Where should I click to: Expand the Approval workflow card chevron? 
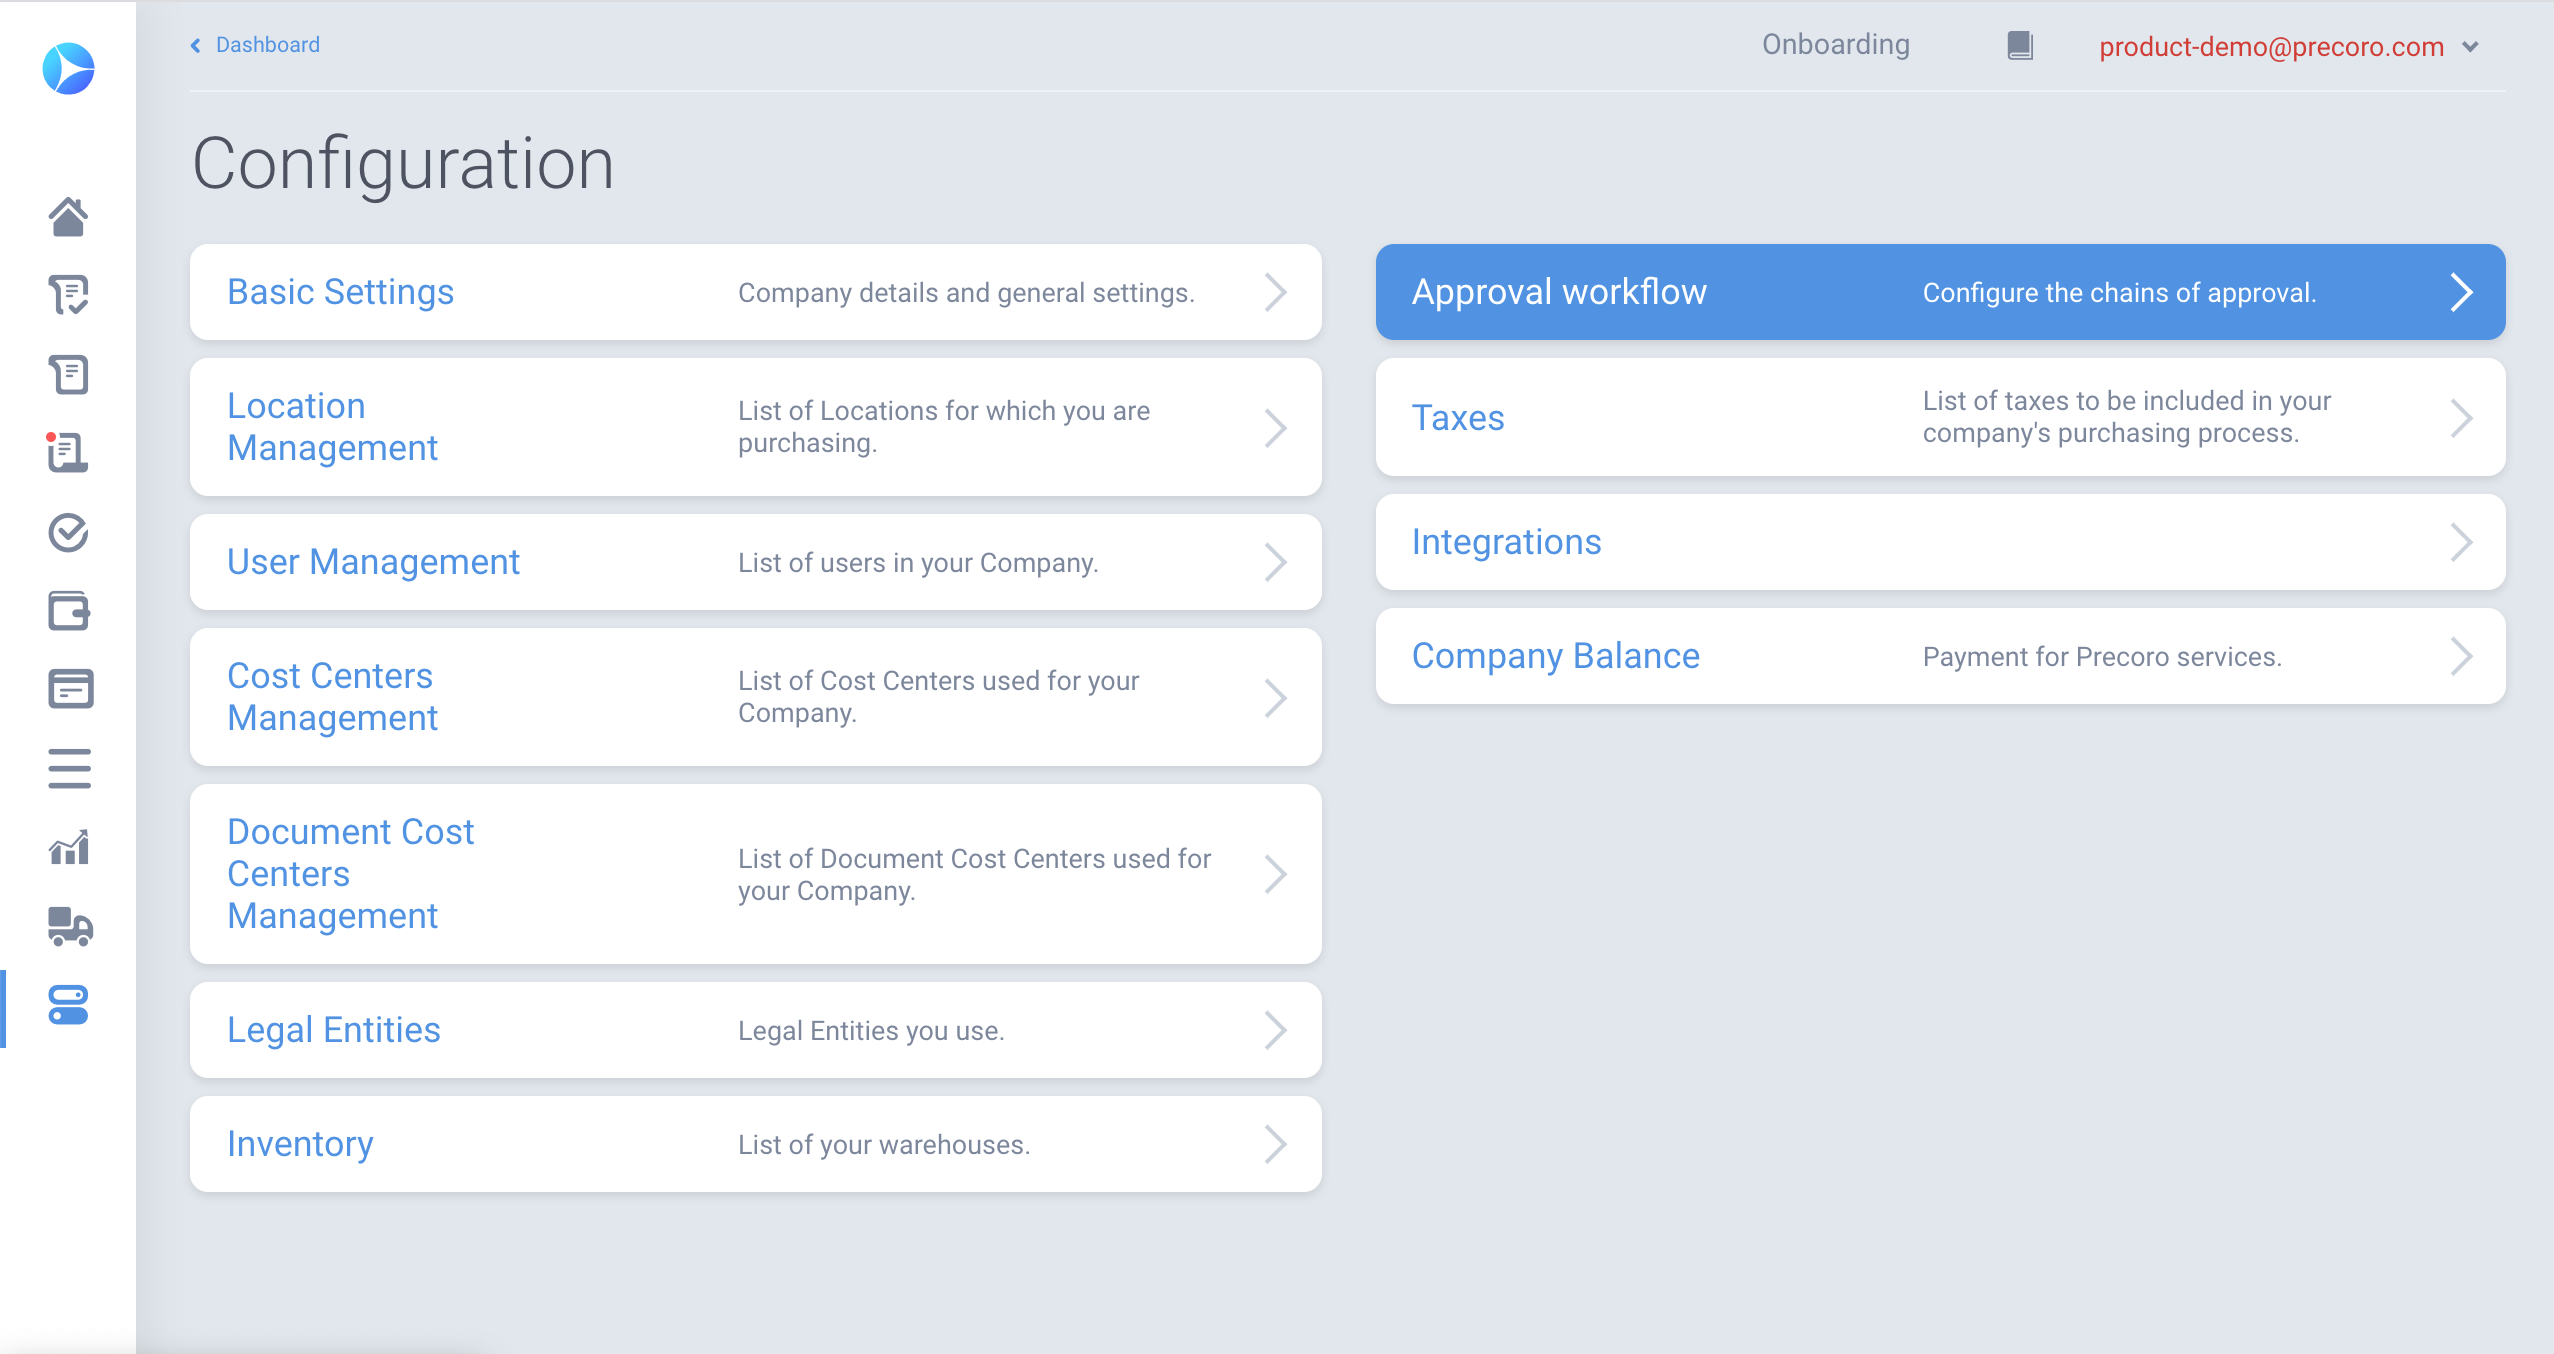2462,292
